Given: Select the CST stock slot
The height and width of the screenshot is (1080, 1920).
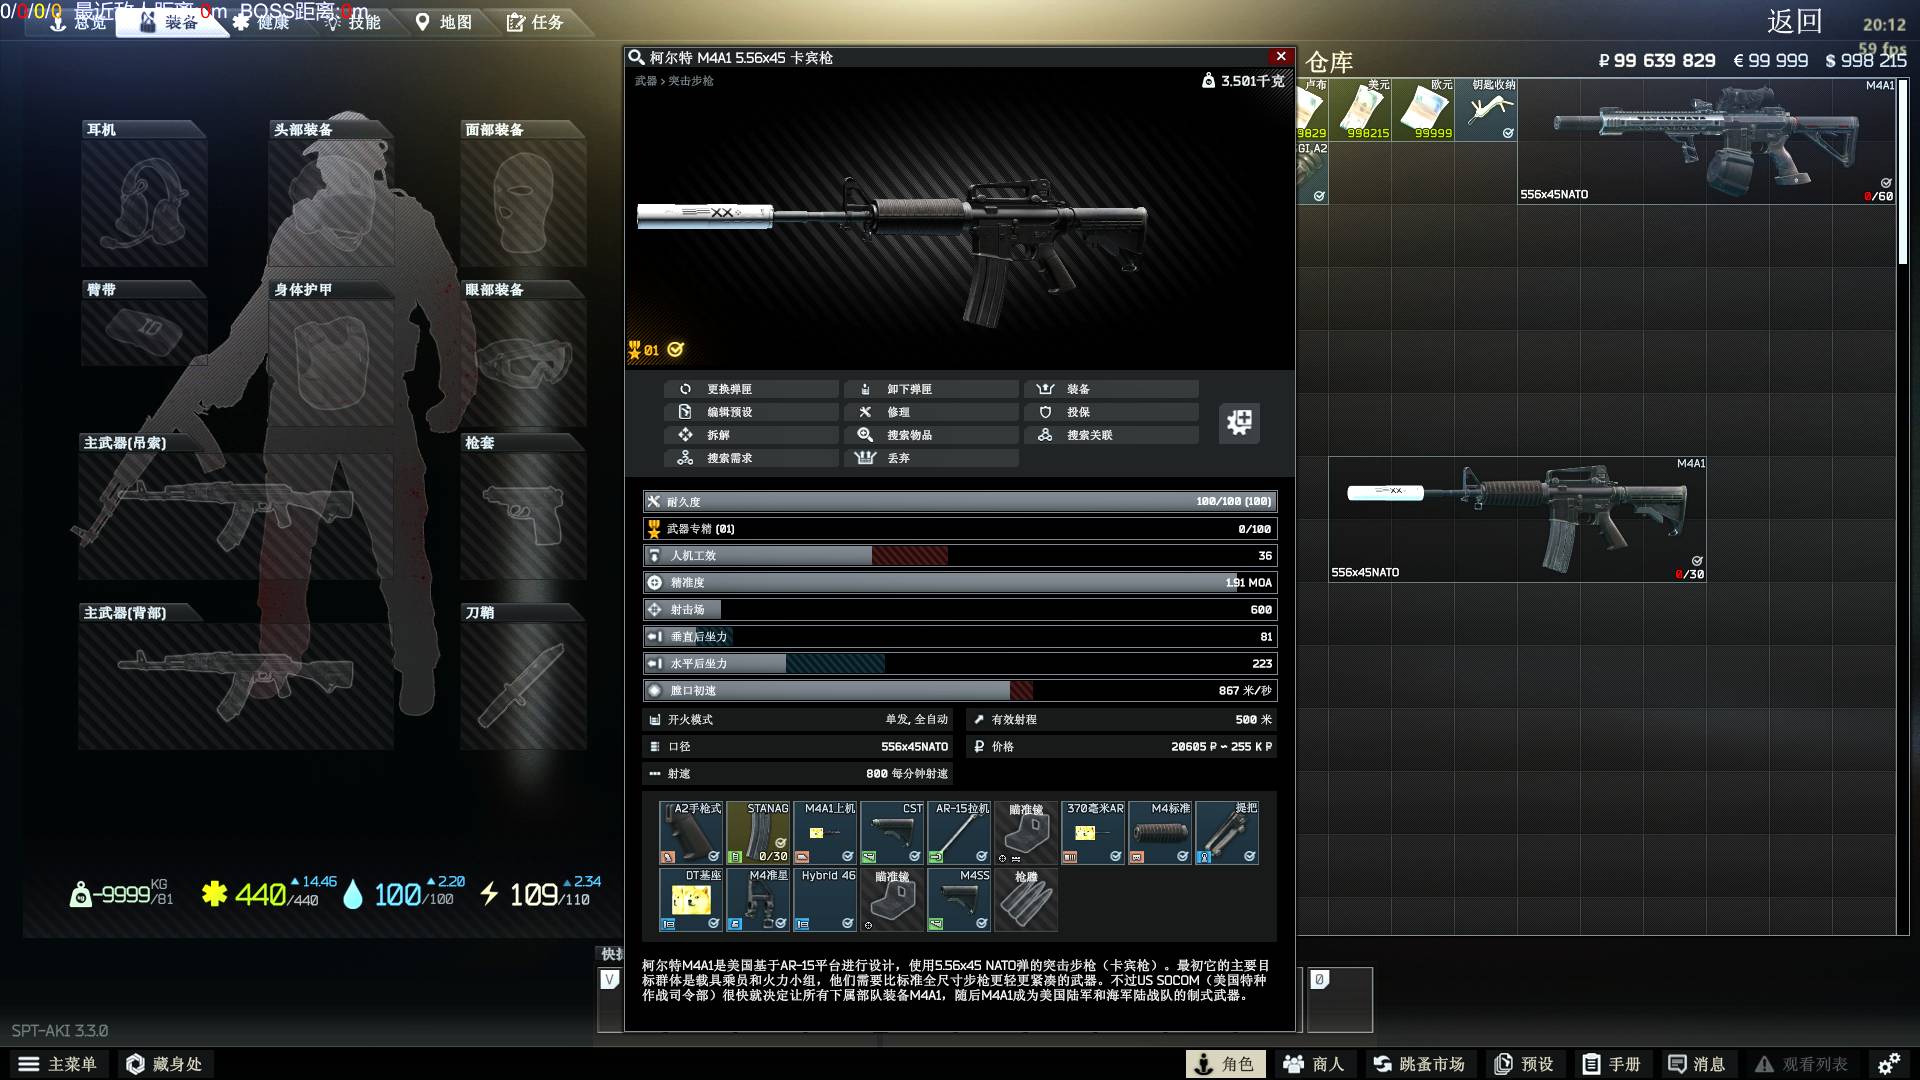Looking at the screenshot, I should (892, 832).
